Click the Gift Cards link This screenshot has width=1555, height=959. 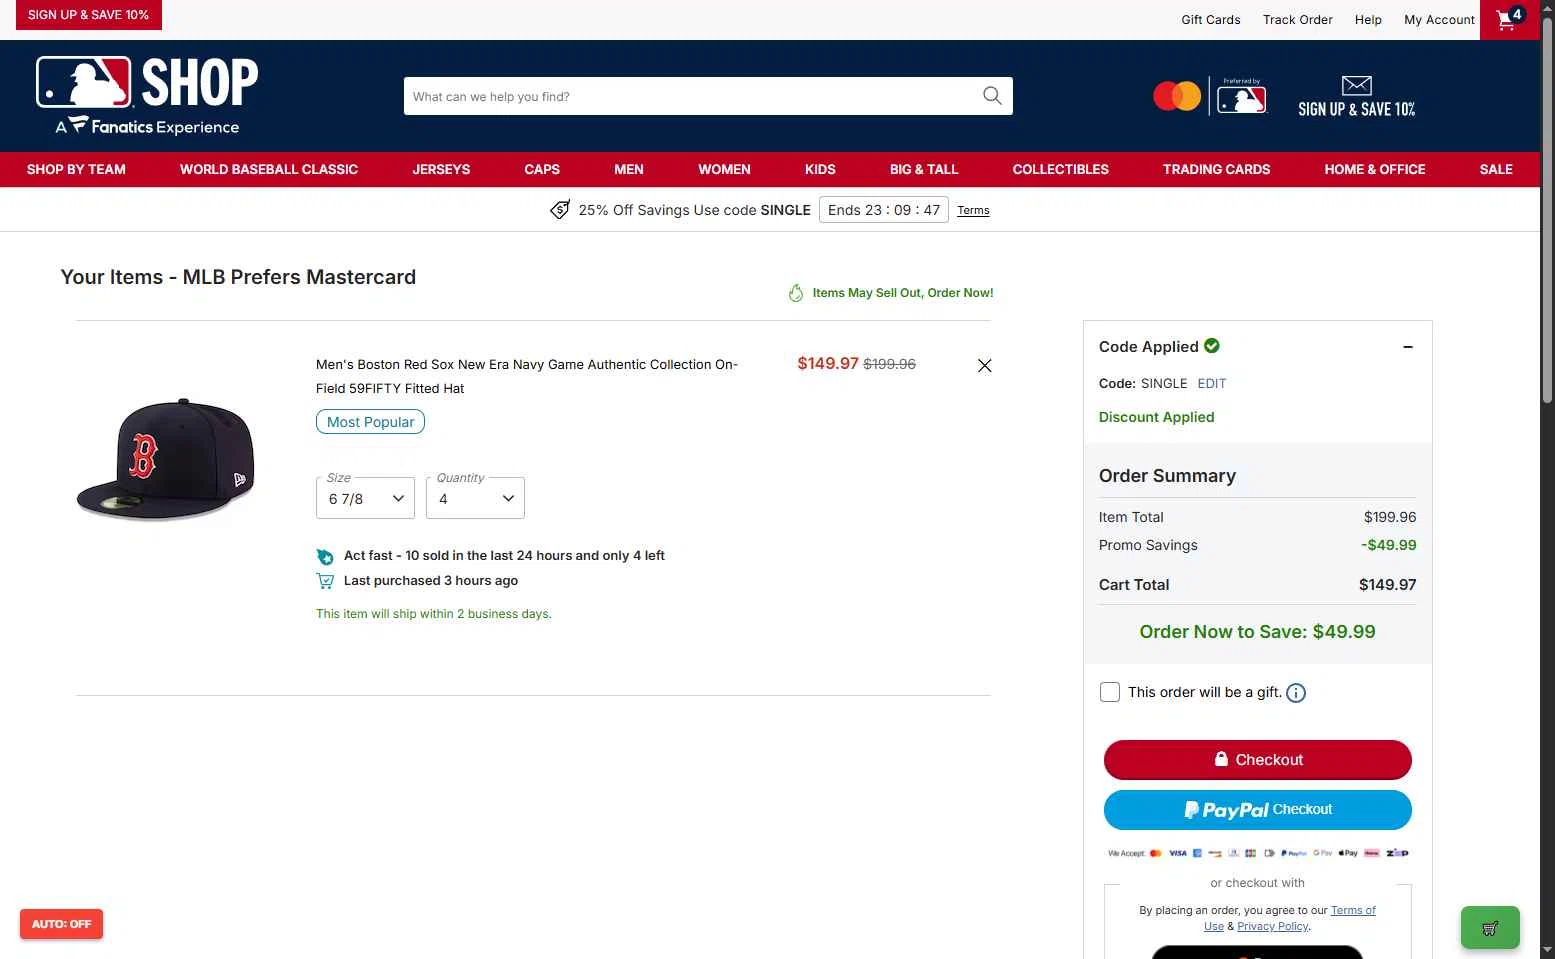1211,20
